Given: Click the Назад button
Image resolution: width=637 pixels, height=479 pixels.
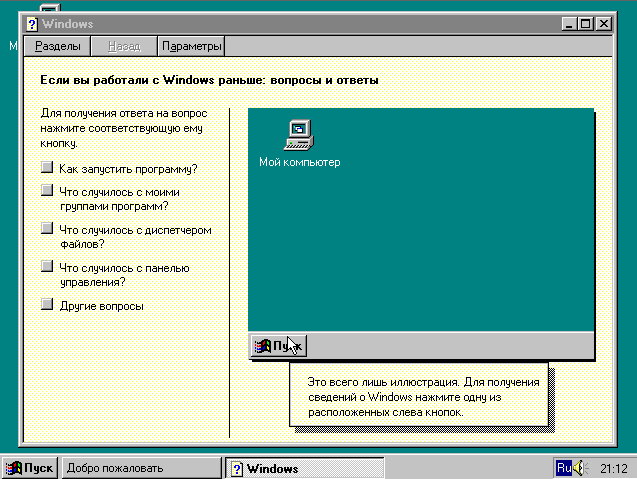Looking at the screenshot, I should pyautogui.click(x=124, y=46).
